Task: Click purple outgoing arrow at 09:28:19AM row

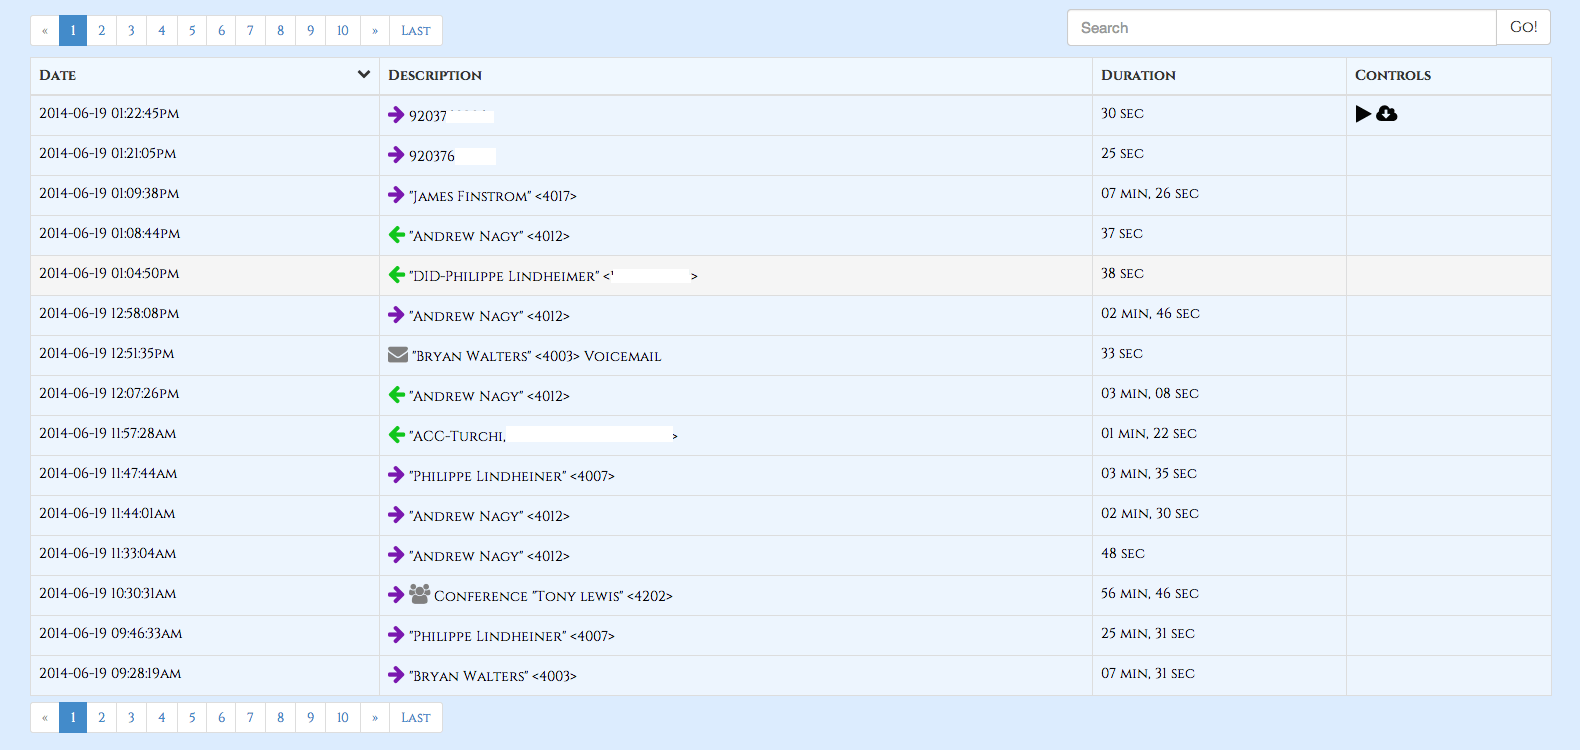Action: (396, 675)
